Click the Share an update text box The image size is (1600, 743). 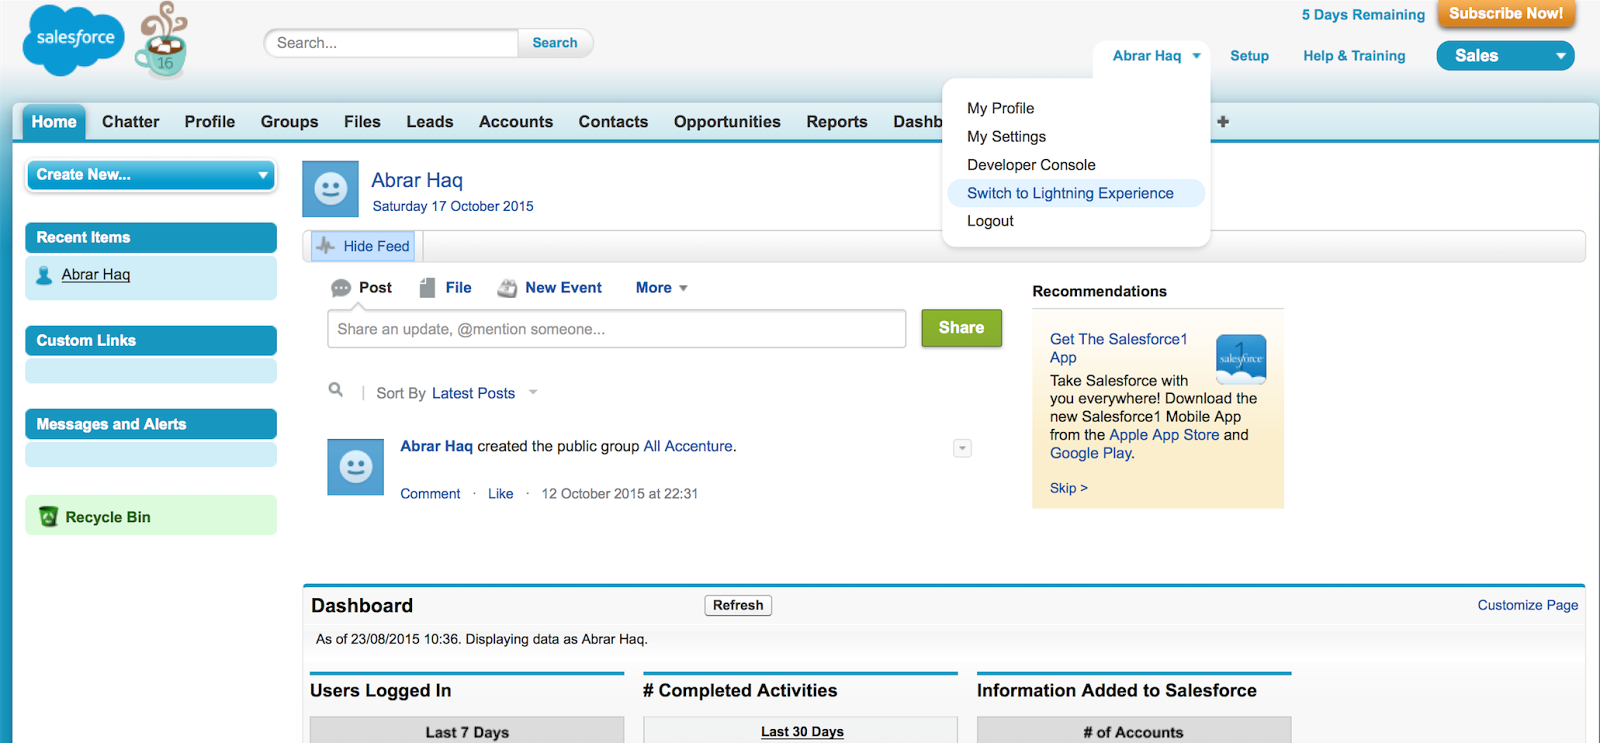click(616, 329)
